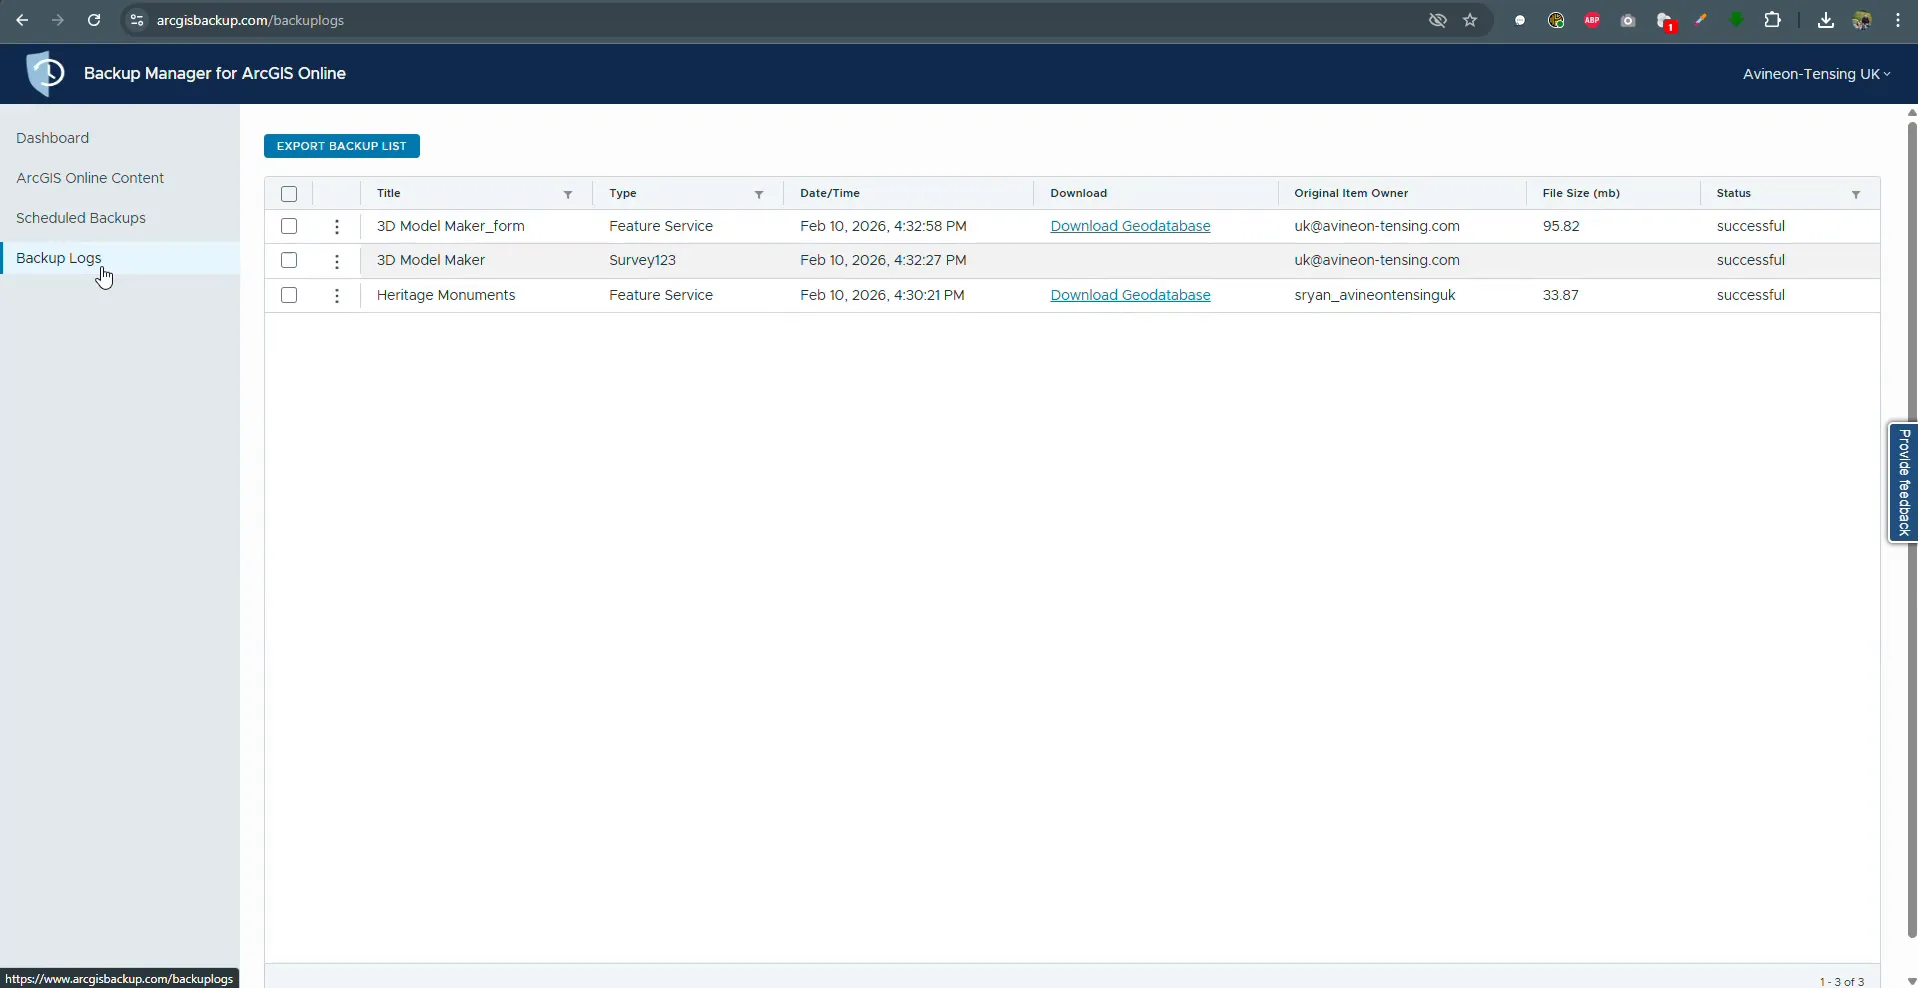Image resolution: width=1918 pixels, height=988 pixels.
Task: Filter the Status column
Action: coord(1856,194)
